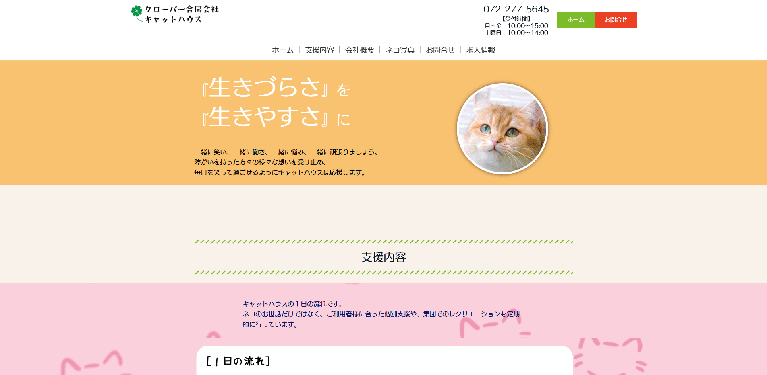Screen dimensions: 767x375
Task: Open the クローバー合同会社 キャットハウス site title
Action: coord(181,15)
